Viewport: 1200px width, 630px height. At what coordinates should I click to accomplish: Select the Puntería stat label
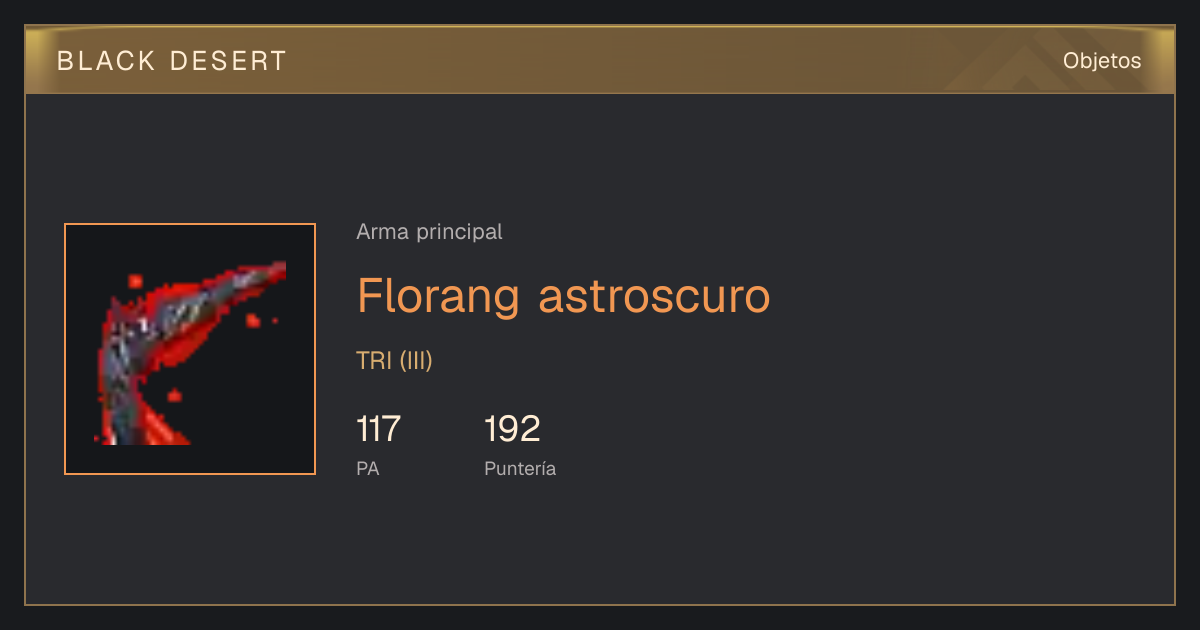tap(520, 468)
